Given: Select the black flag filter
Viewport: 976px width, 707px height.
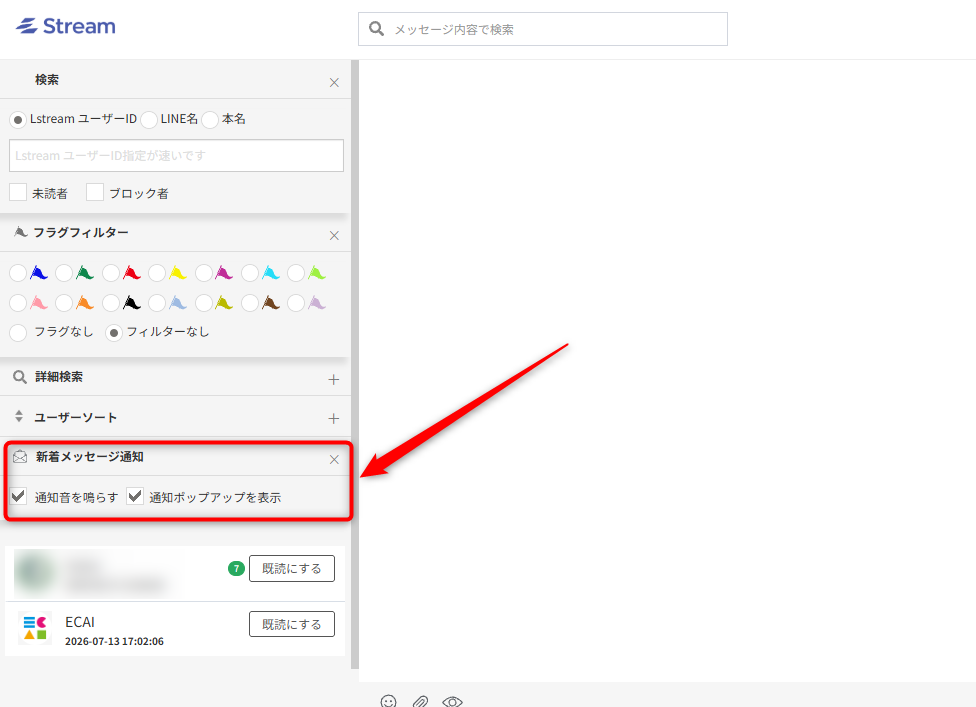Looking at the screenshot, I should [x=111, y=303].
